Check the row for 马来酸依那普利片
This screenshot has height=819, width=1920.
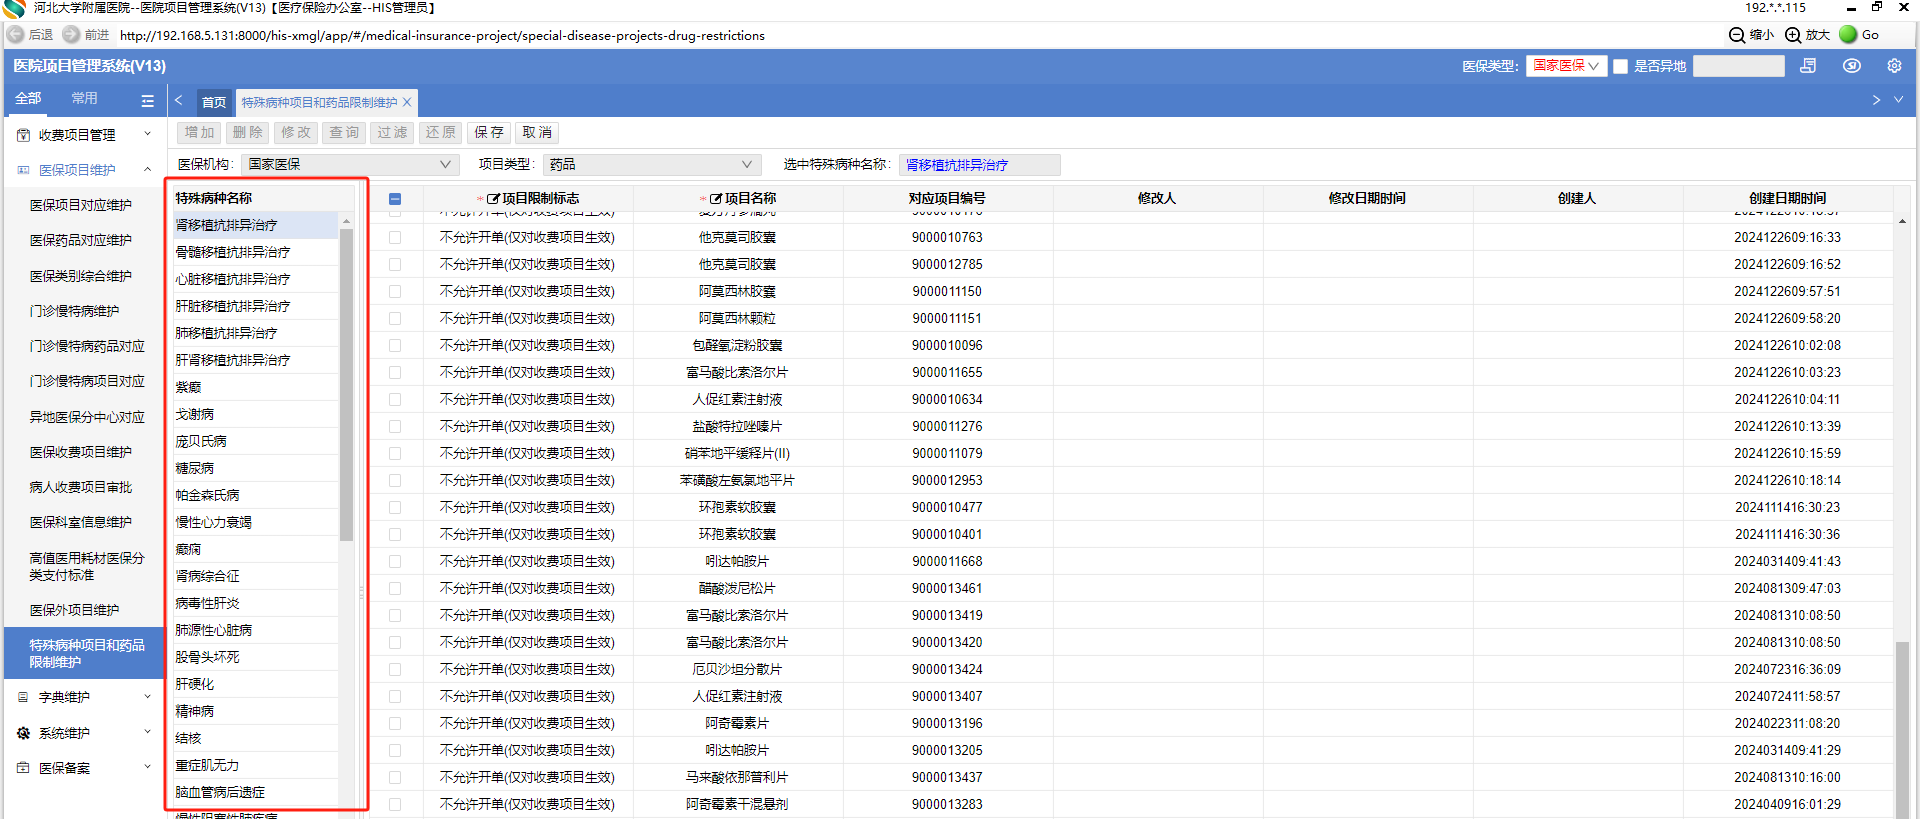pos(395,778)
